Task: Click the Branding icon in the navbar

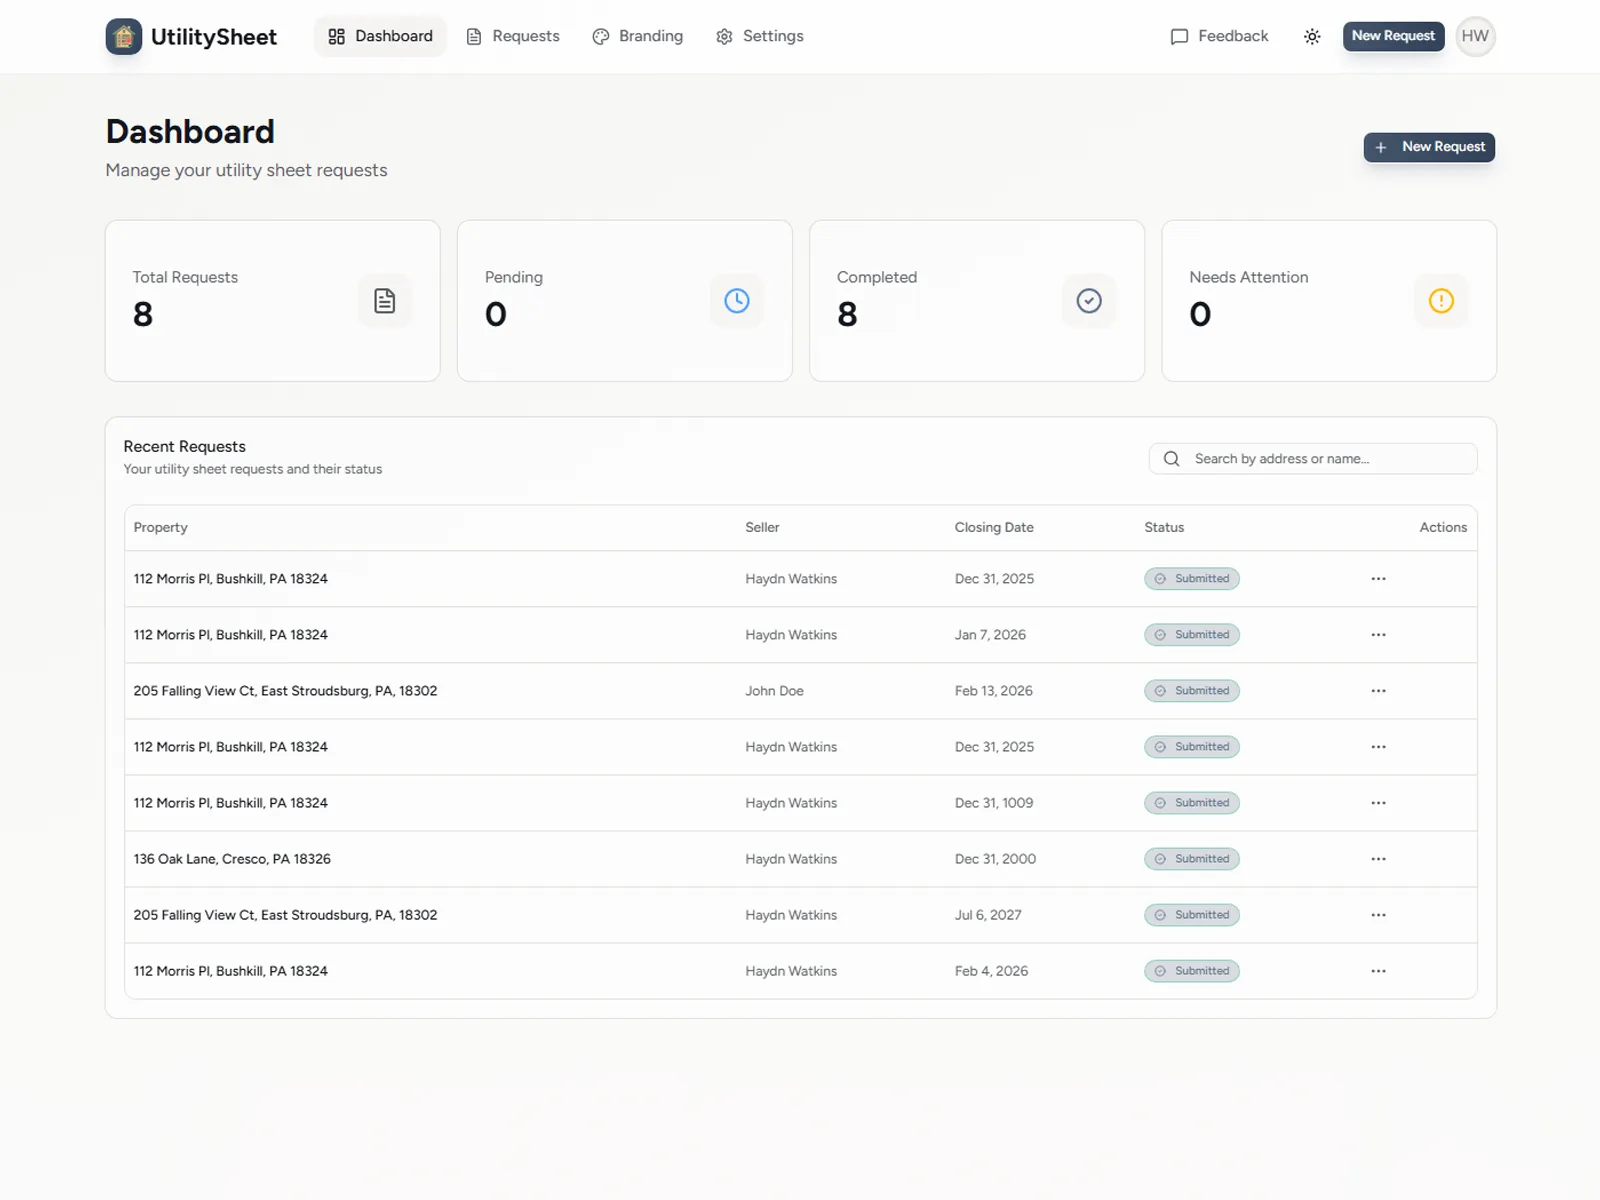Action: [x=600, y=36]
